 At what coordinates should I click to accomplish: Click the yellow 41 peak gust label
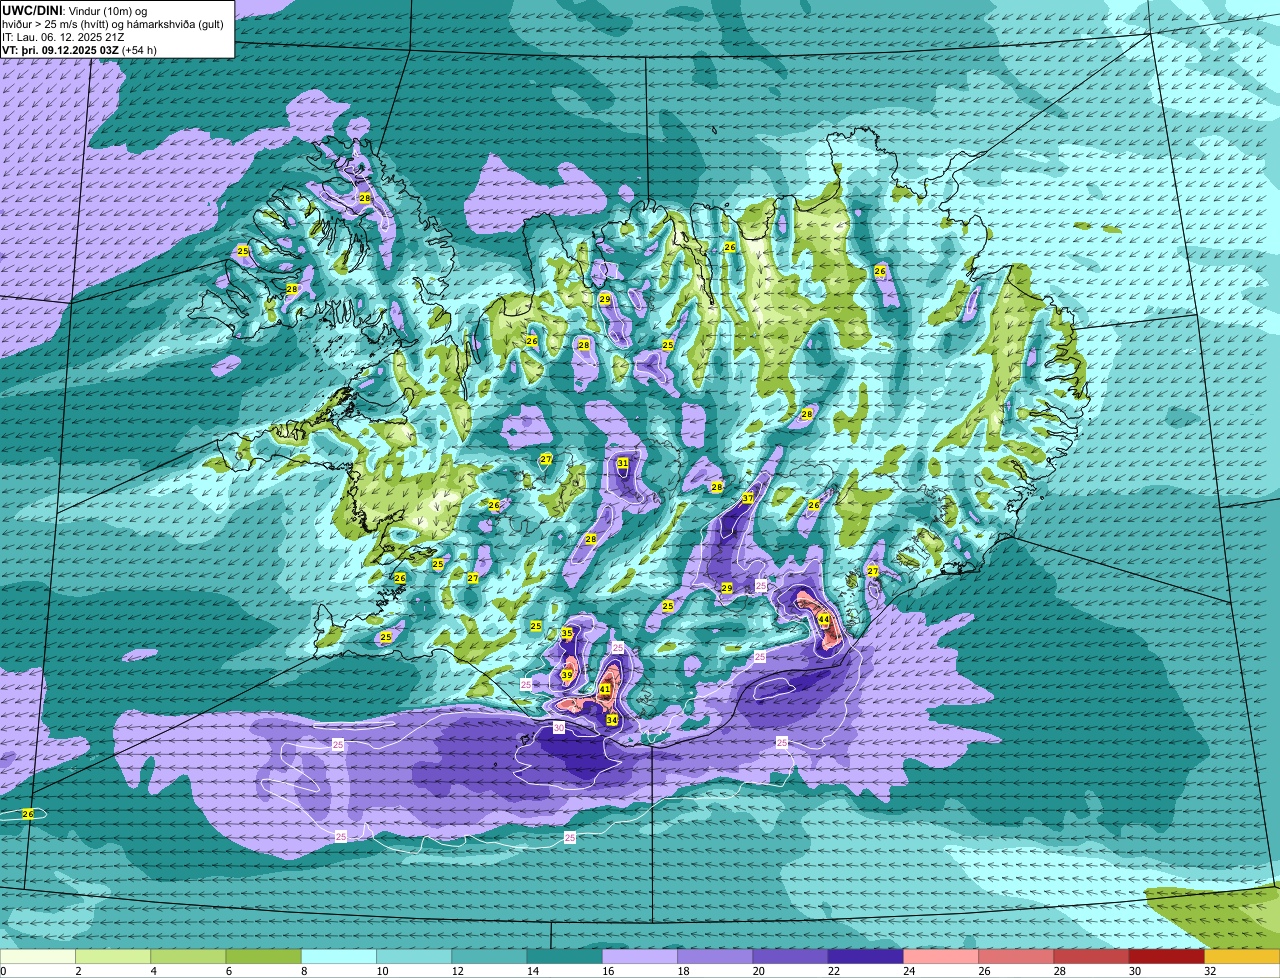(605, 690)
